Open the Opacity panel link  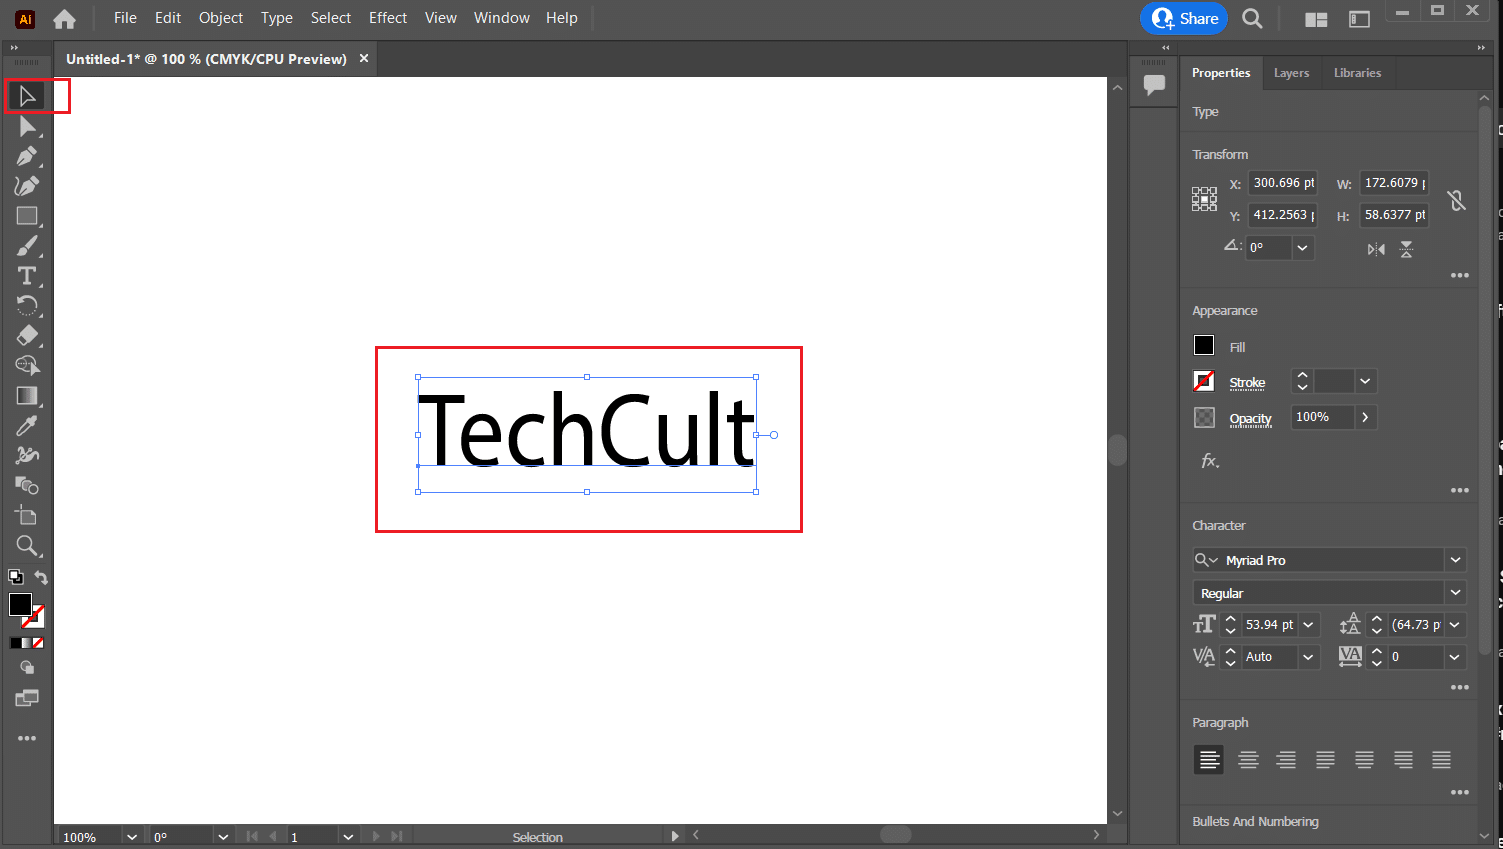[1250, 419]
